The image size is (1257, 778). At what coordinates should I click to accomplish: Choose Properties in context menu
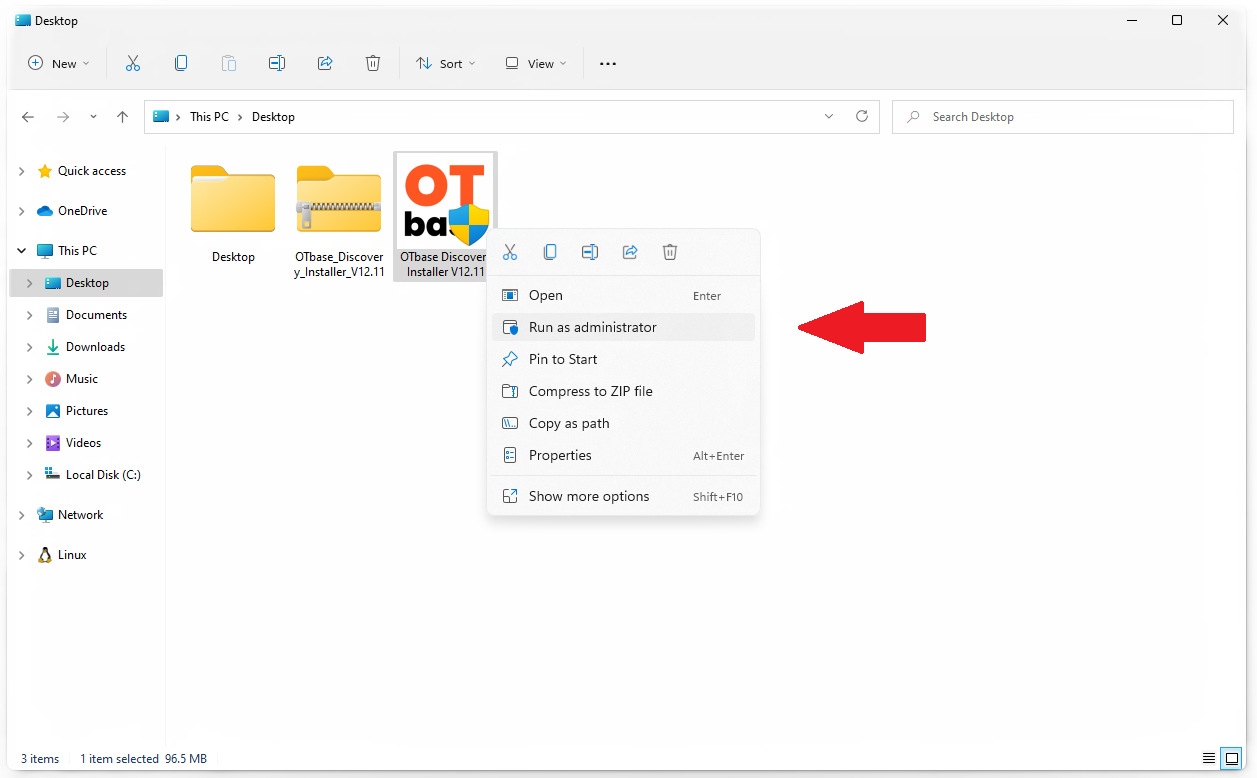pyautogui.click(x=623, y=455)
